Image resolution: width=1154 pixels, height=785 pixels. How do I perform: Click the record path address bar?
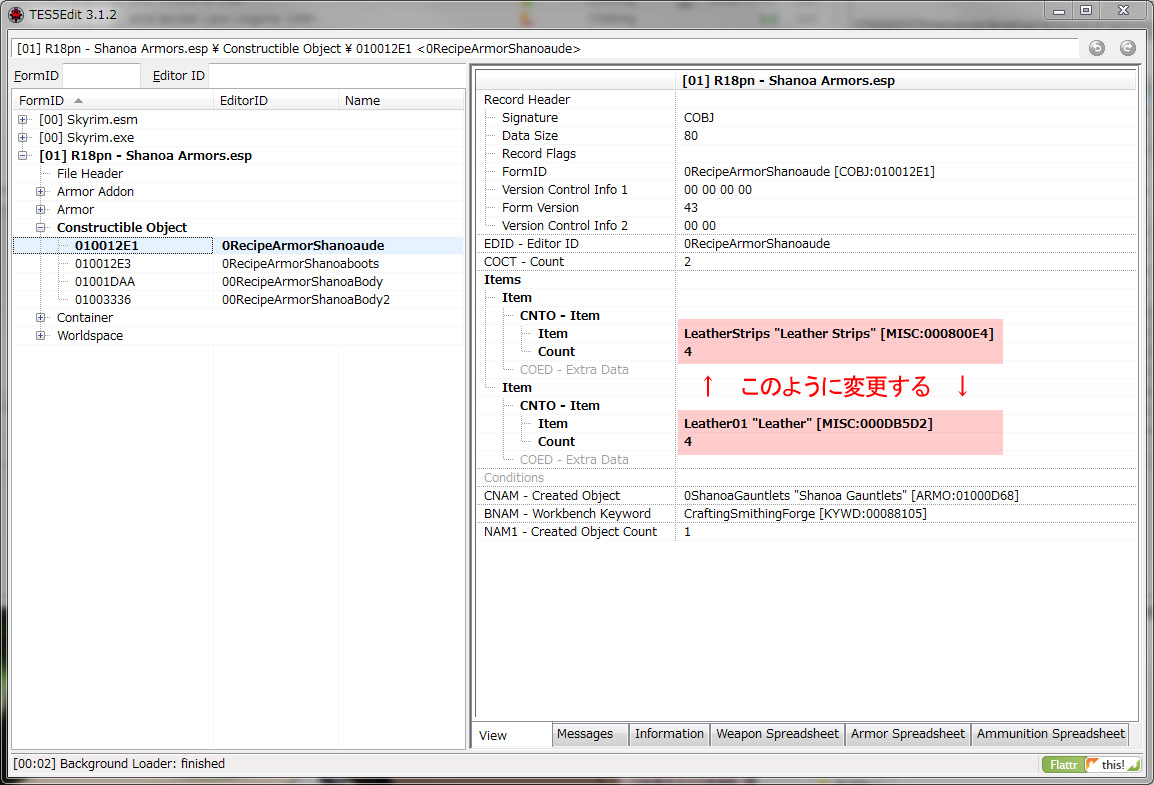coord(545,49)
